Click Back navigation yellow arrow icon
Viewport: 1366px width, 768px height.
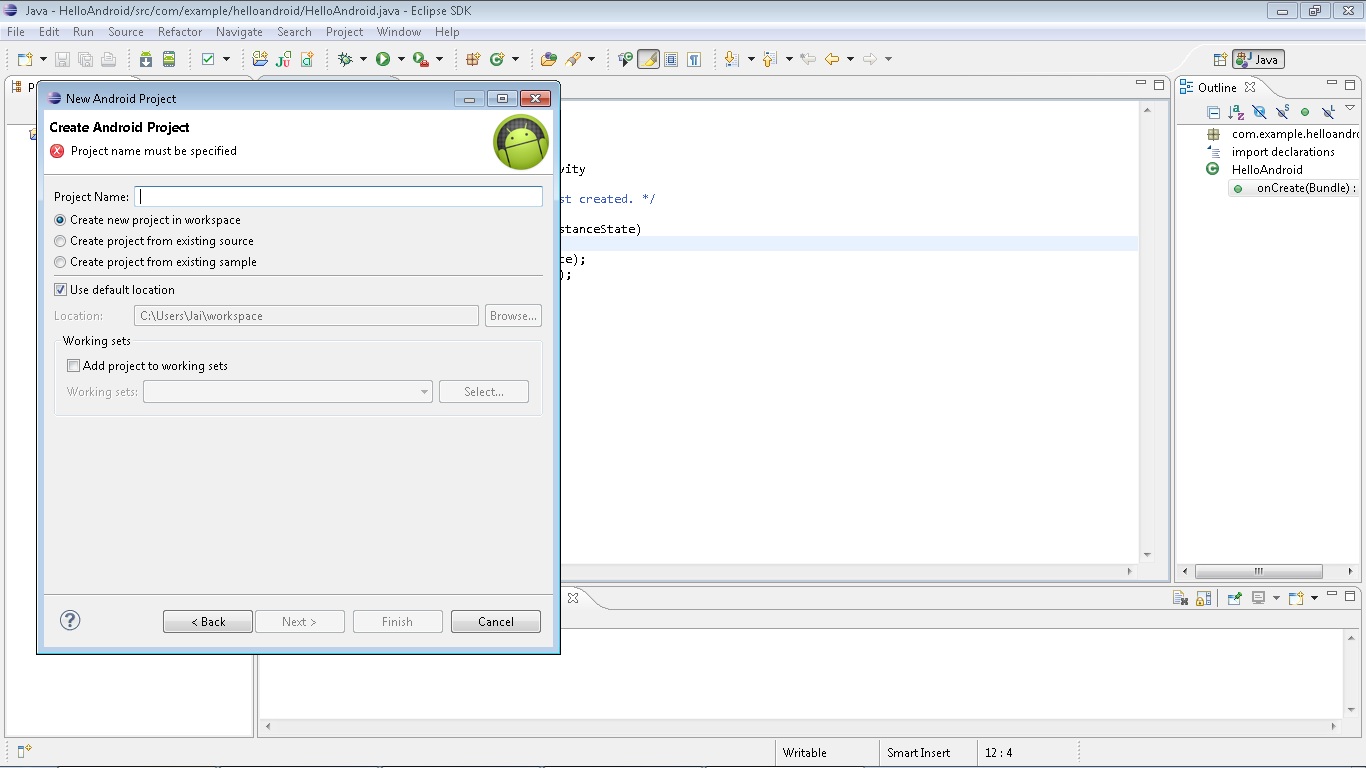coord(832,59)
